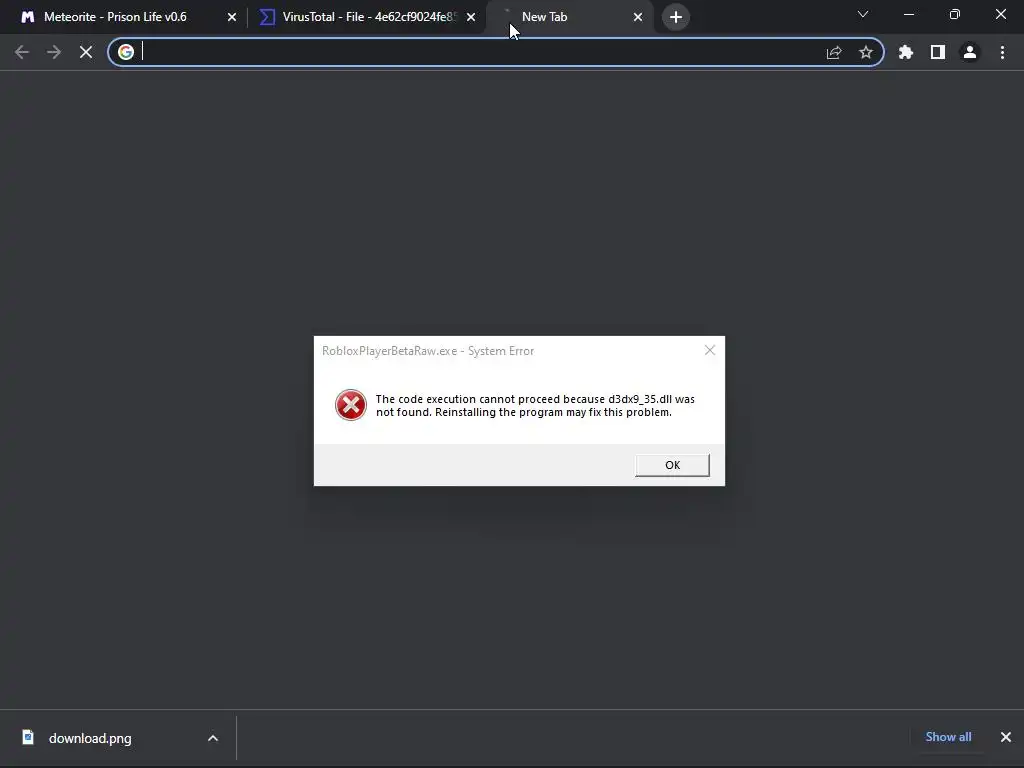Click the Google icon in address bar
This screenshot has width=1024, height=768.
coord(126,52)
